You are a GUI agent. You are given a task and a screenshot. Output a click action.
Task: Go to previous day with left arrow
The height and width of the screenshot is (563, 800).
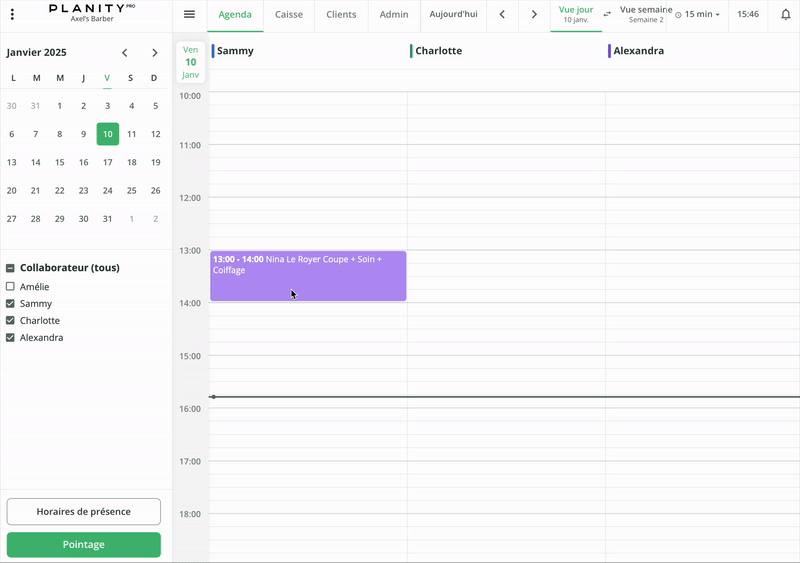pyautogui.click(x=502, y=15)
